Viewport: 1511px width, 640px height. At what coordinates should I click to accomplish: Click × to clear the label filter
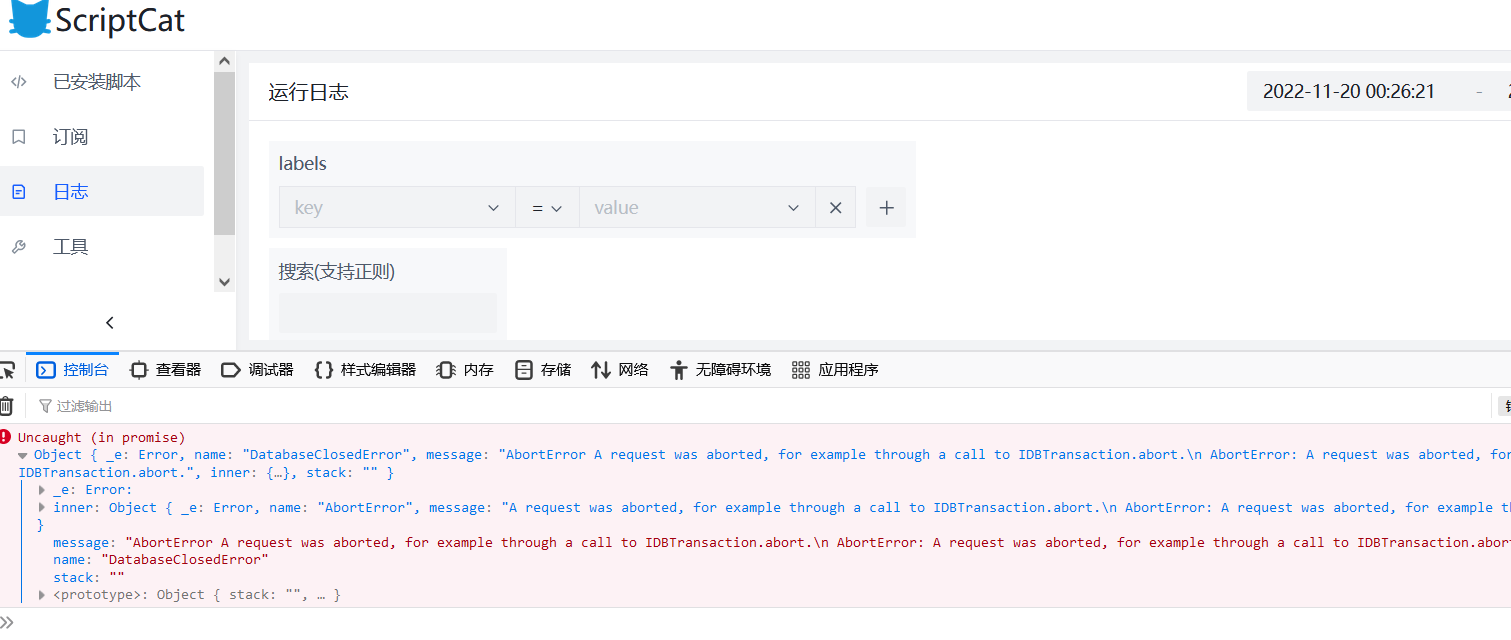pos(835,207)
